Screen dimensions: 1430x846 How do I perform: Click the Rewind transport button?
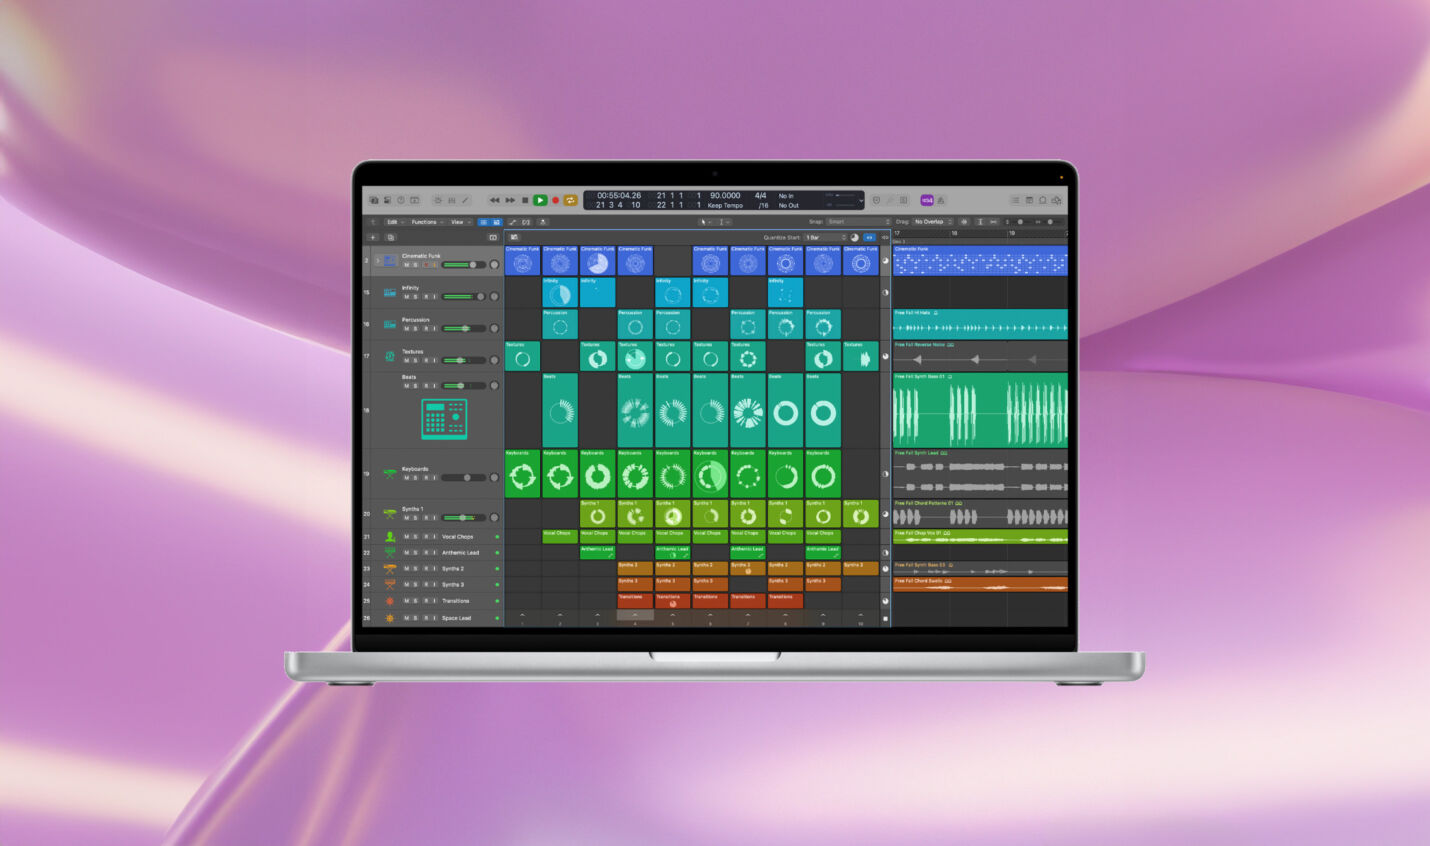click(494, 200)
